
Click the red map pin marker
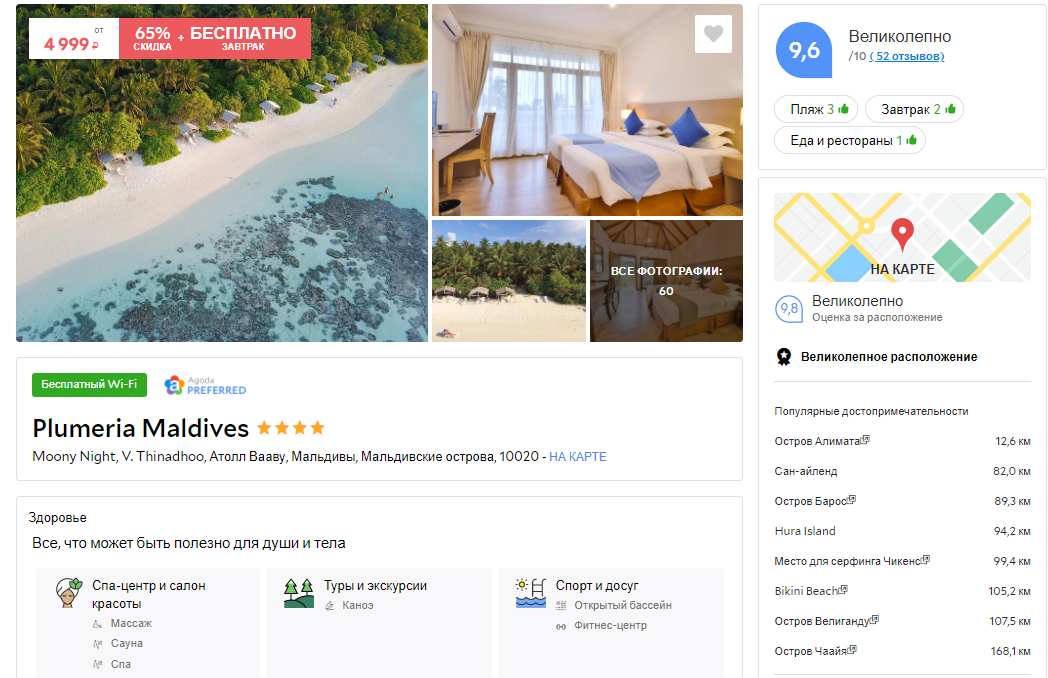pos(902,235)
